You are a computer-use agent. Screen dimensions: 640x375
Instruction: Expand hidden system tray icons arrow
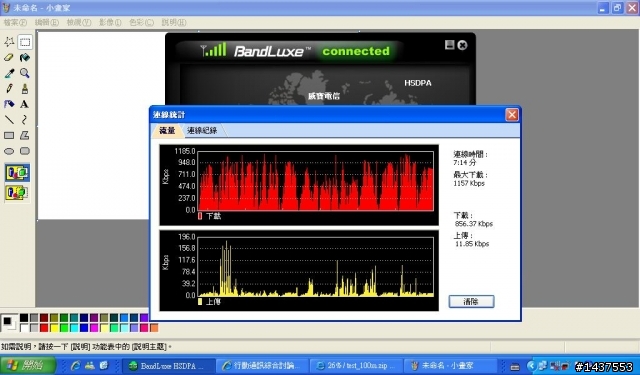pyautogui.click(x=531, y=366)
